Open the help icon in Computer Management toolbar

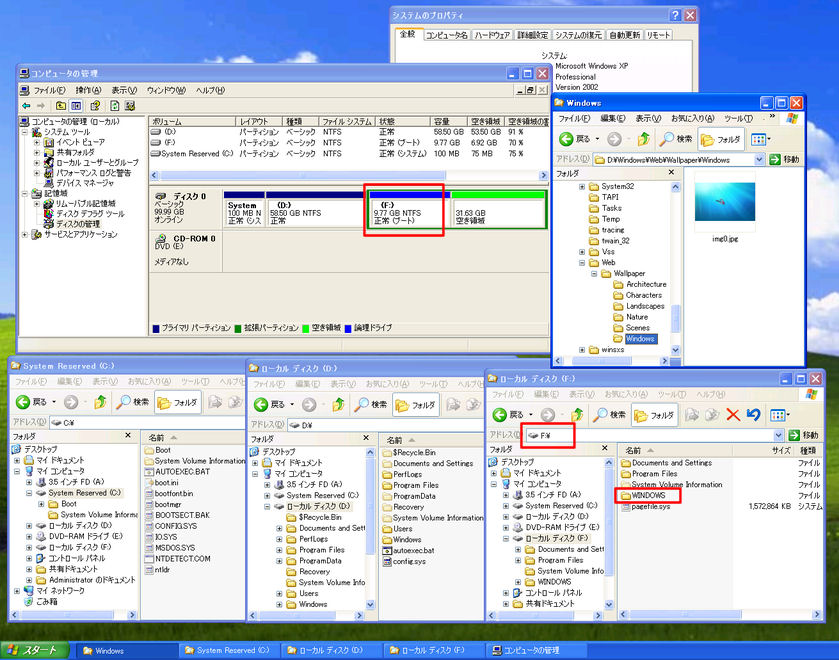point(95,106)
